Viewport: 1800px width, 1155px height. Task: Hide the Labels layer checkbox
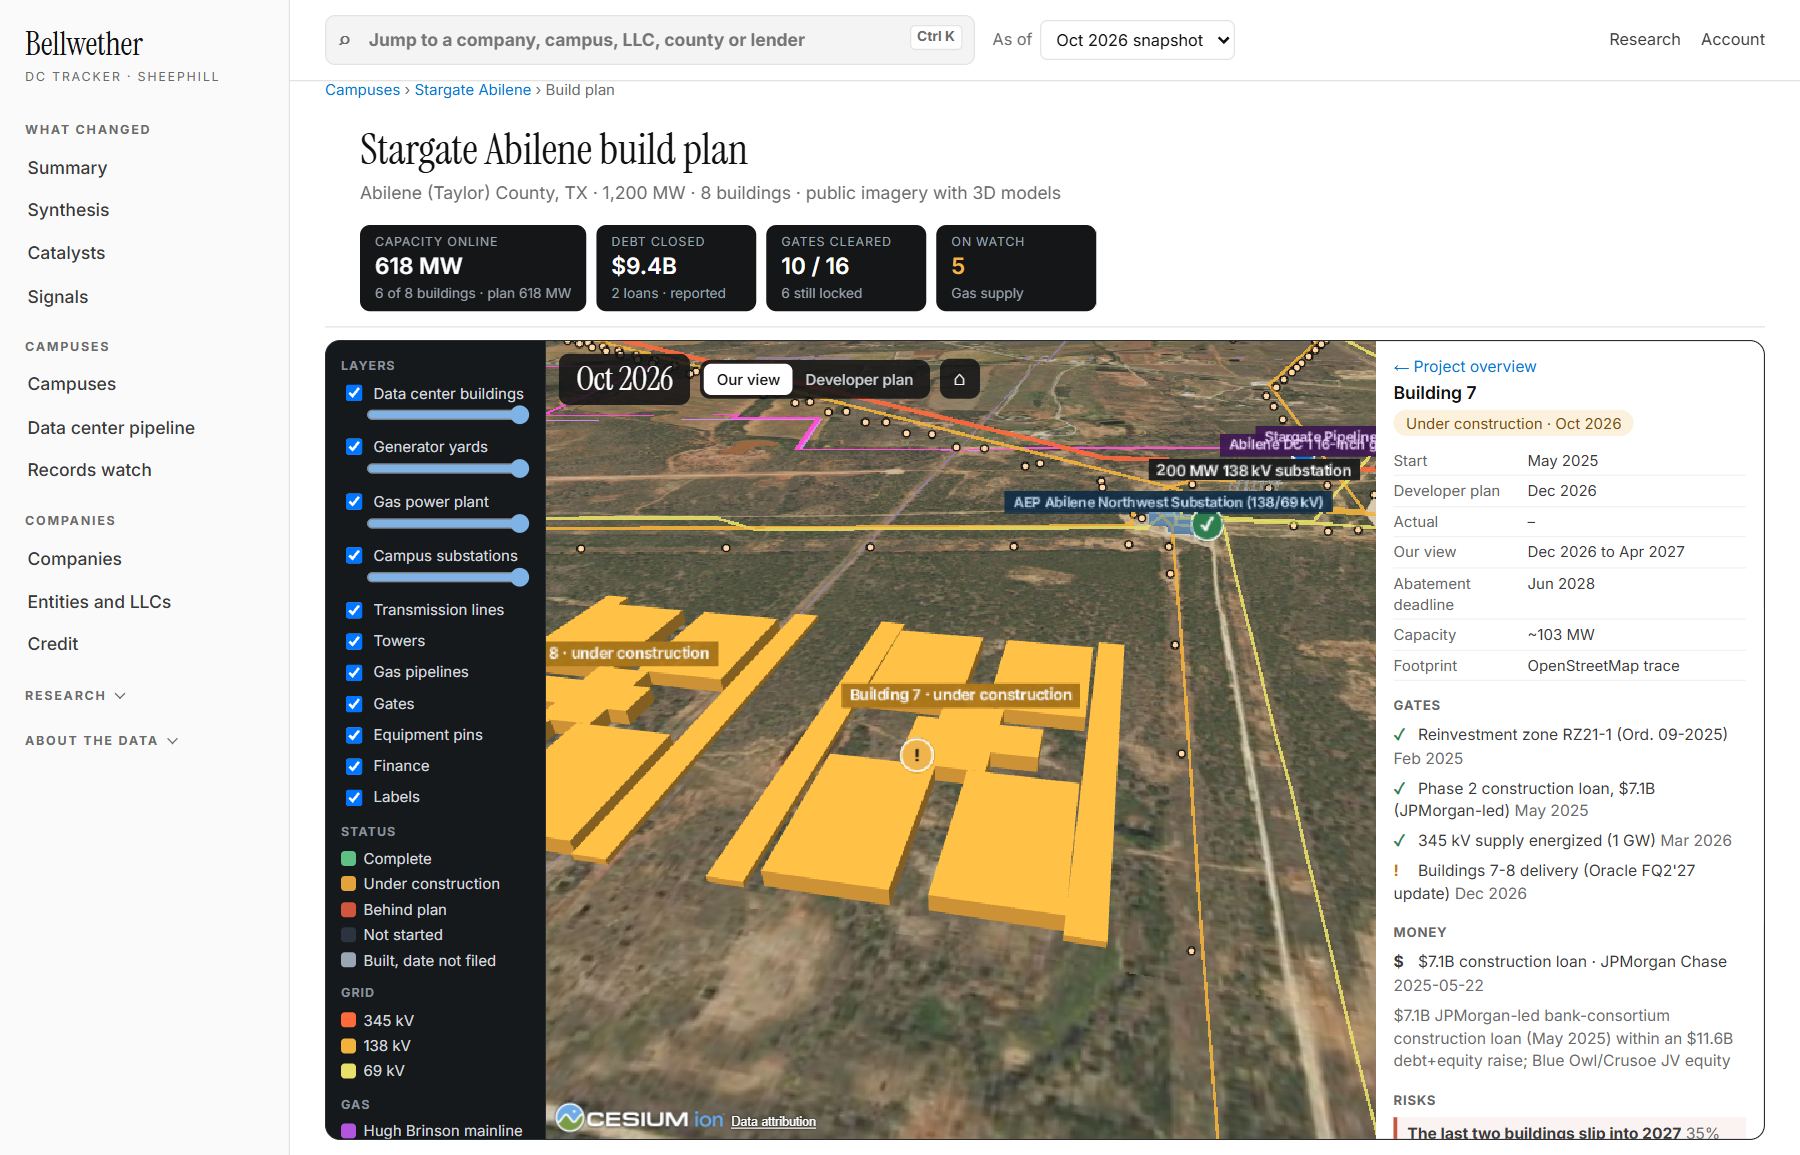coord(354,797)
